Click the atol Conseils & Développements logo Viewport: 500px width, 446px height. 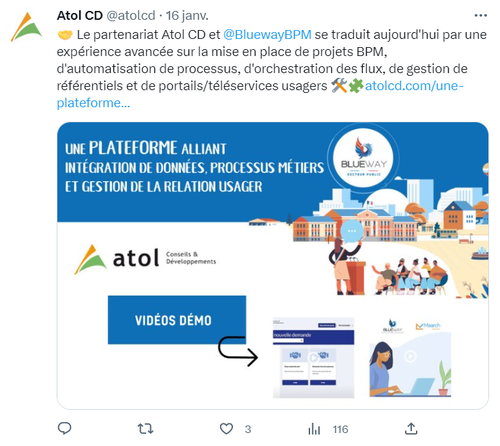(145, 259)
